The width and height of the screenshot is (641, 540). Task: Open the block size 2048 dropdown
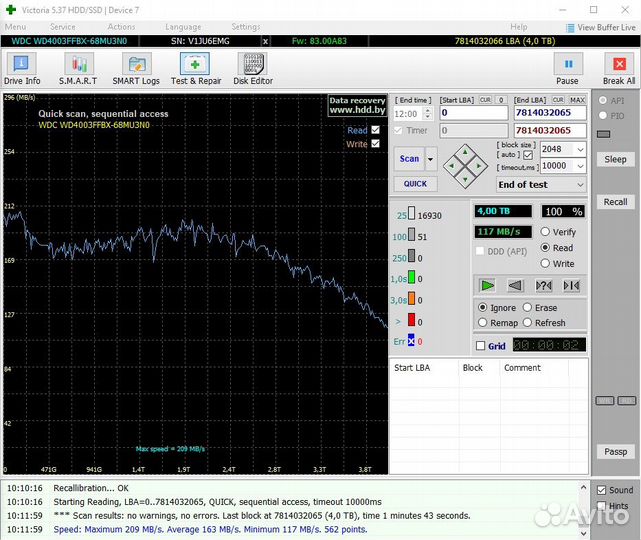pyautogui.click(x=579, y=149)
